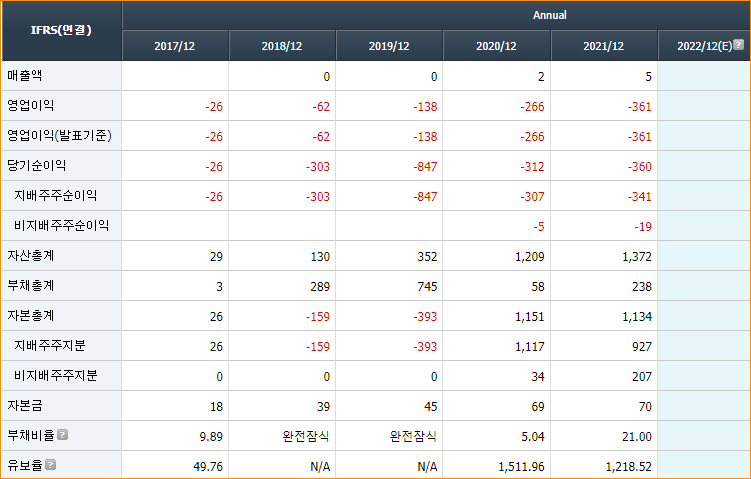Click 부채비율 value 21.00
This screenshot has height=479, width=751.
click(x=637, y=436)
